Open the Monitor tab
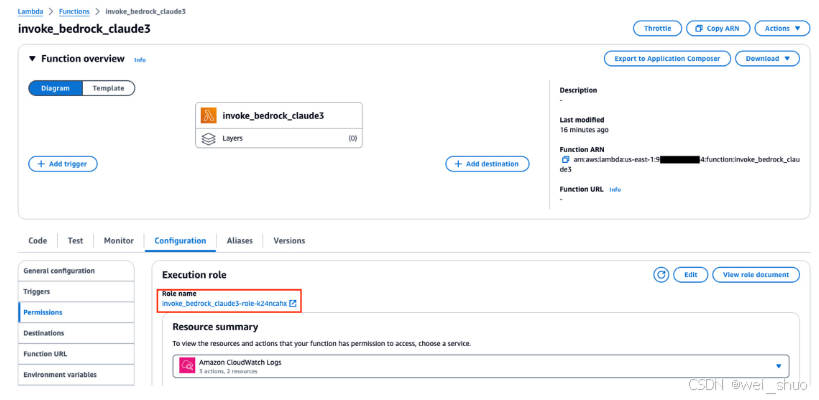 coord(119,241)
